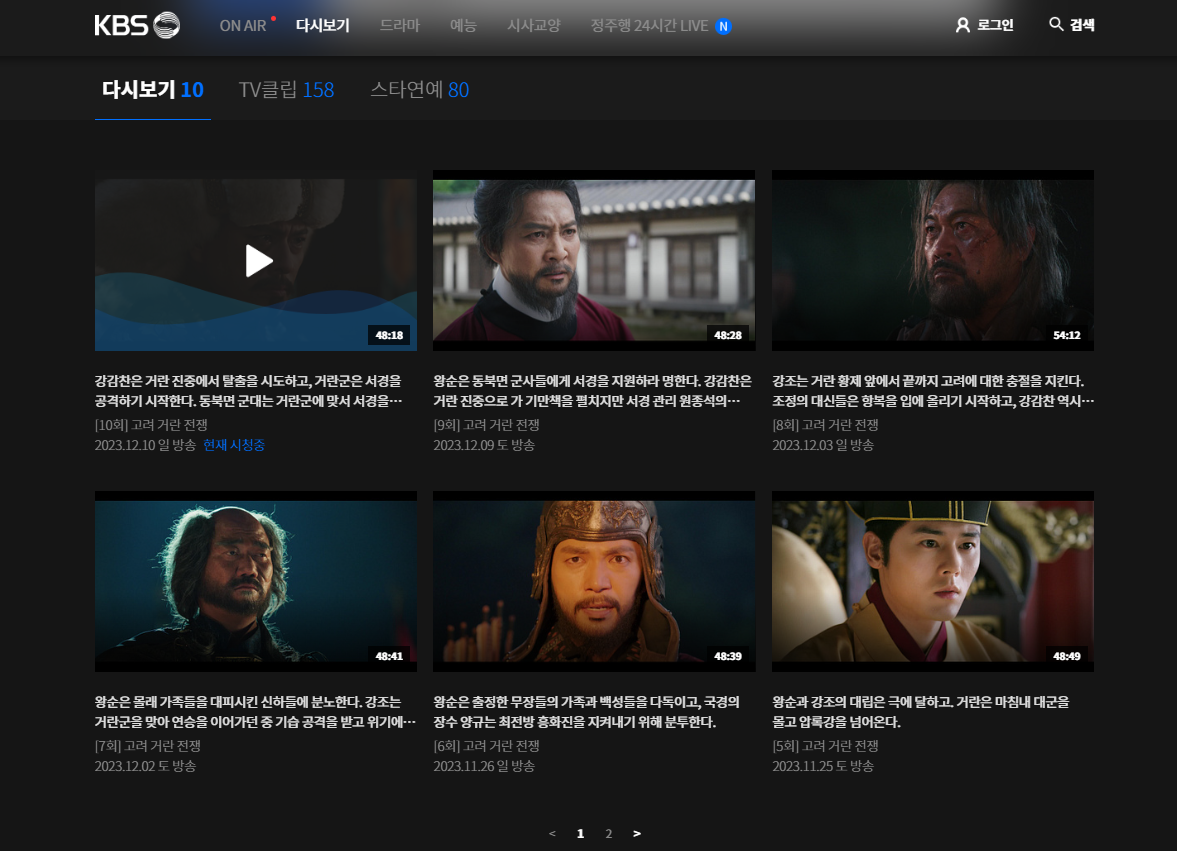The image size is (1177, 851).
Task: Click the 2023.11.25 토 방송 date
Action: (823, 766)
